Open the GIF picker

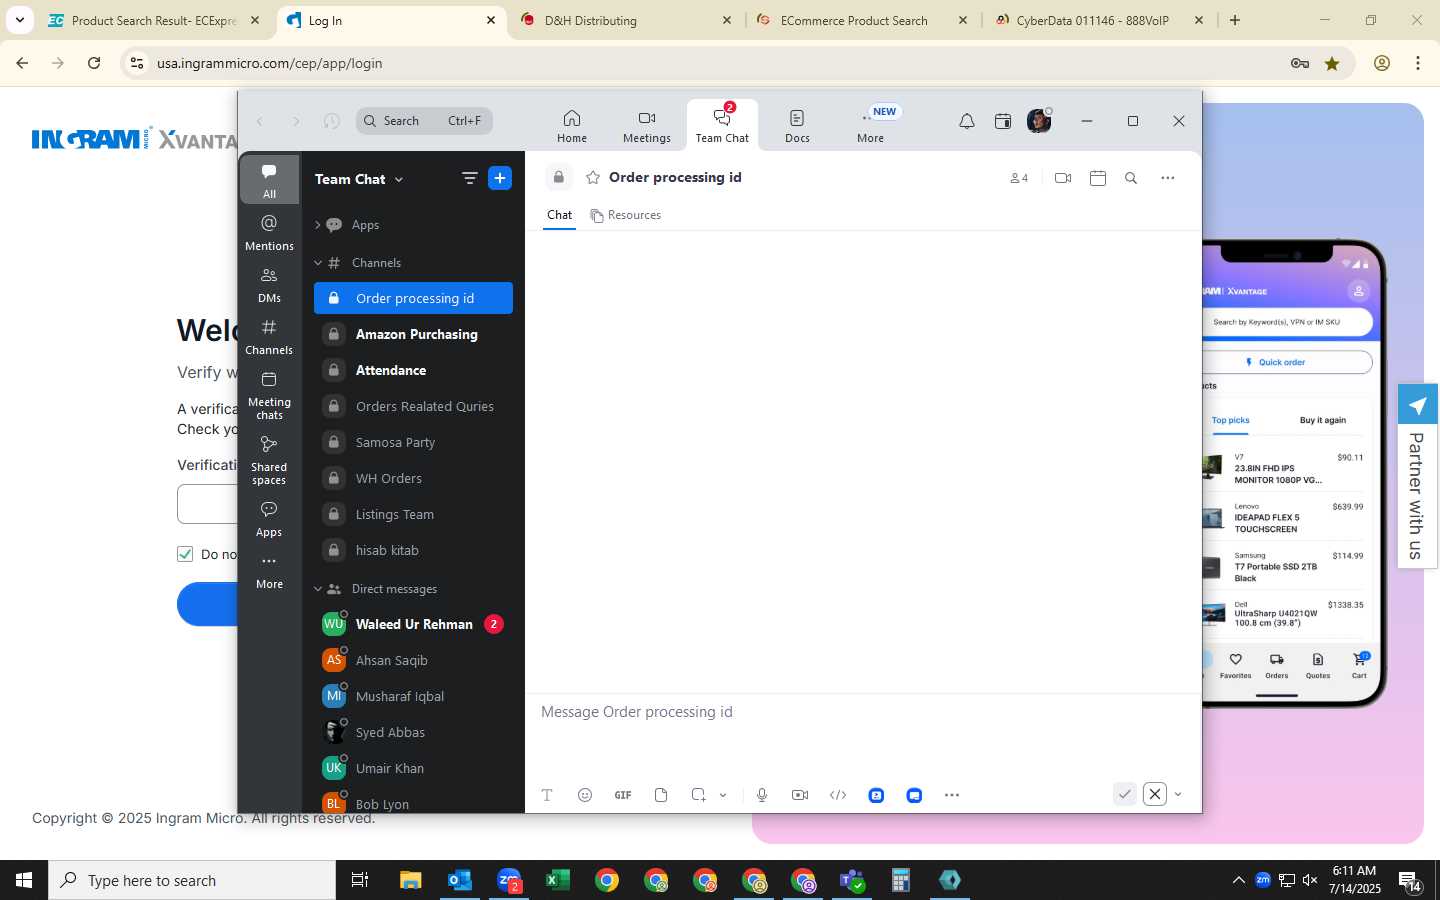click(x=623, y=795)
